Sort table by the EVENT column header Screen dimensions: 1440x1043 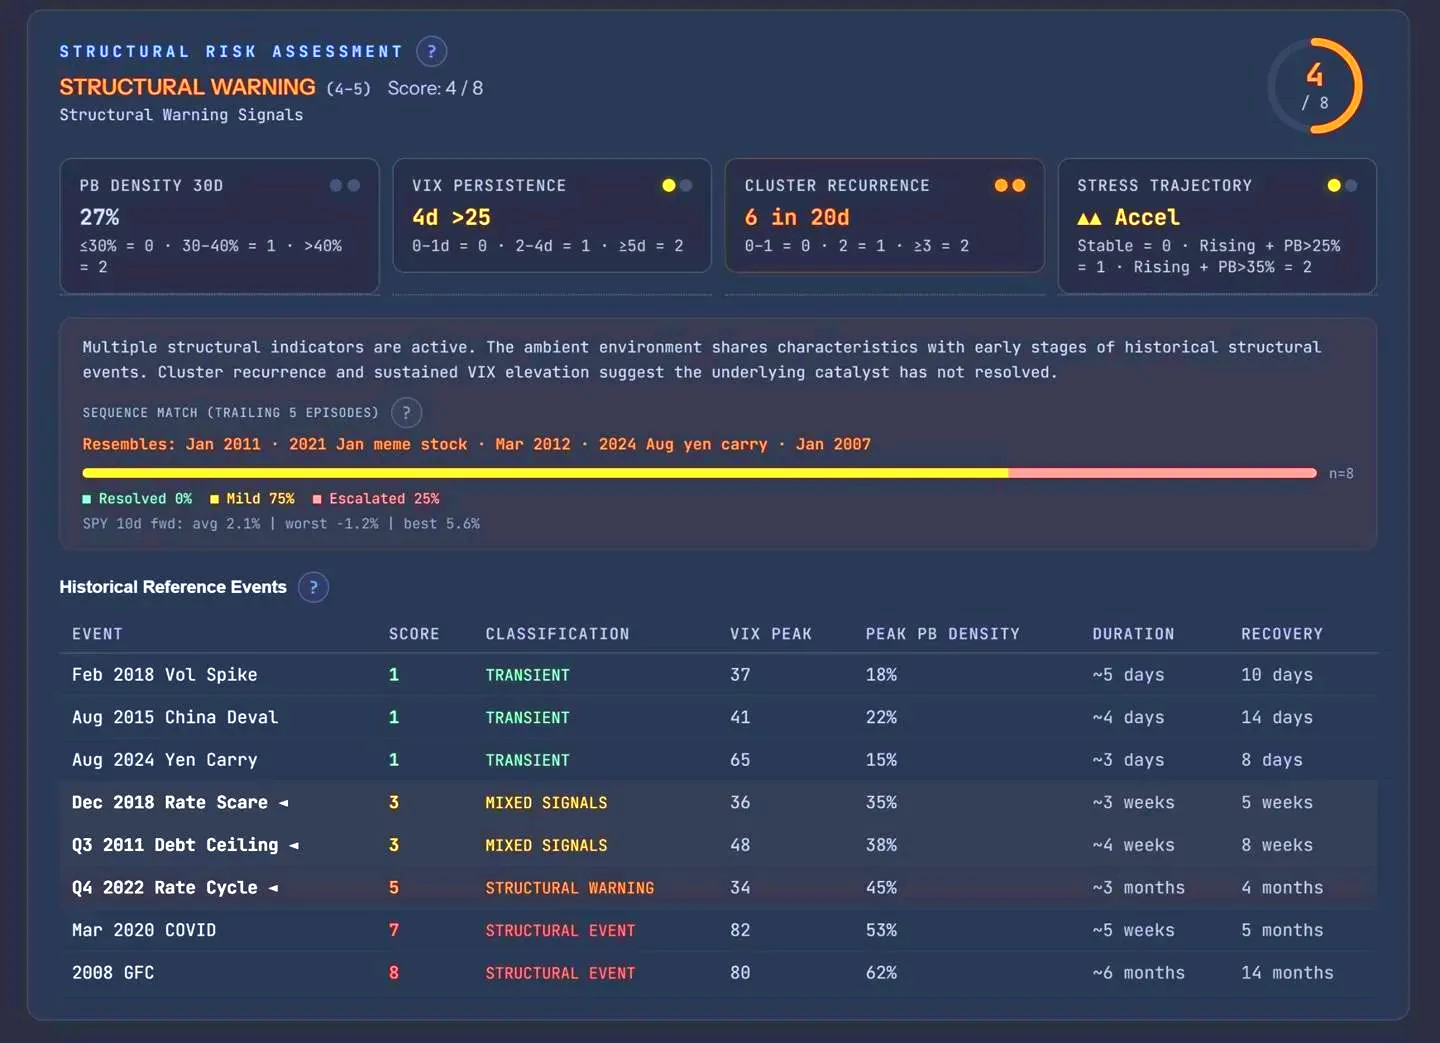pos(97,634)
